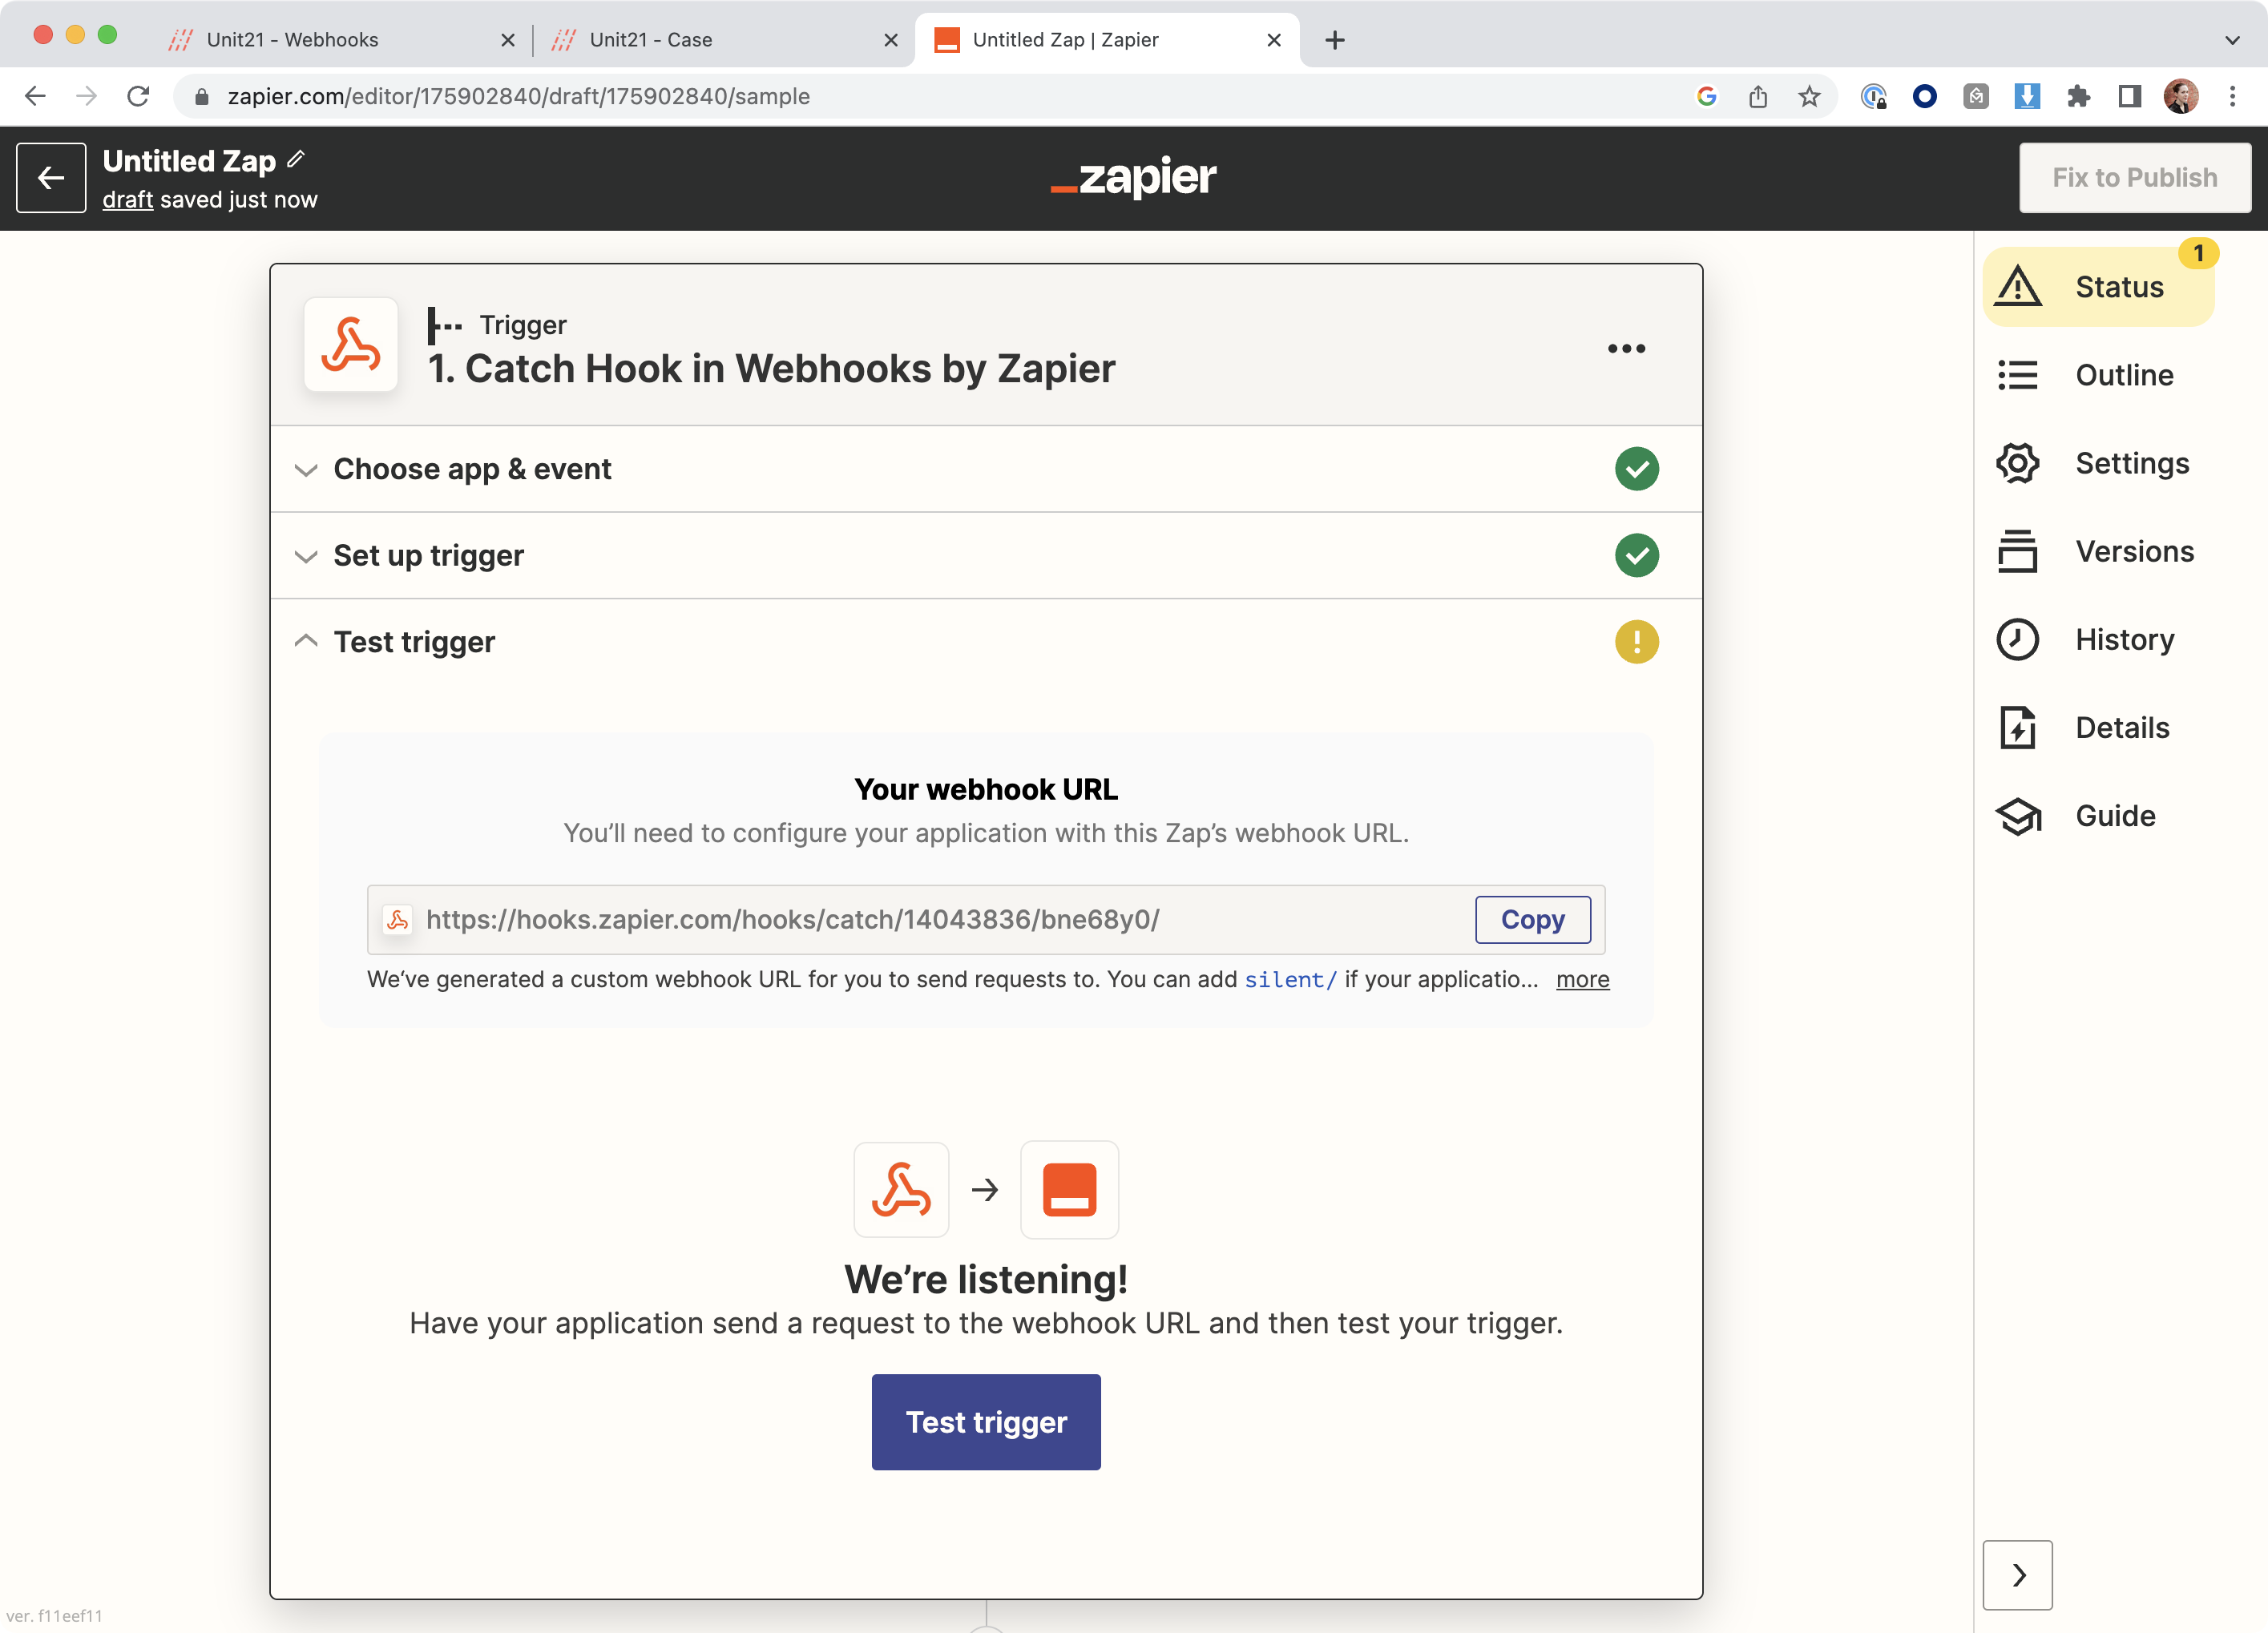The image size is (2268, 1633).
Task: Click the back arrow in Zapier header
Action: 51,178
